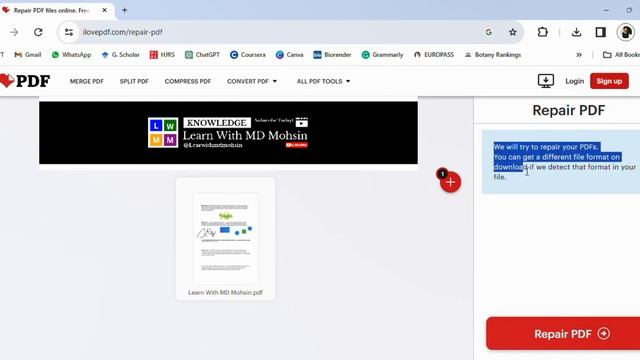Viewport: 640px width, 360px height.
Task: Click the Google icon in the address bar
Action: click(489, 32)
